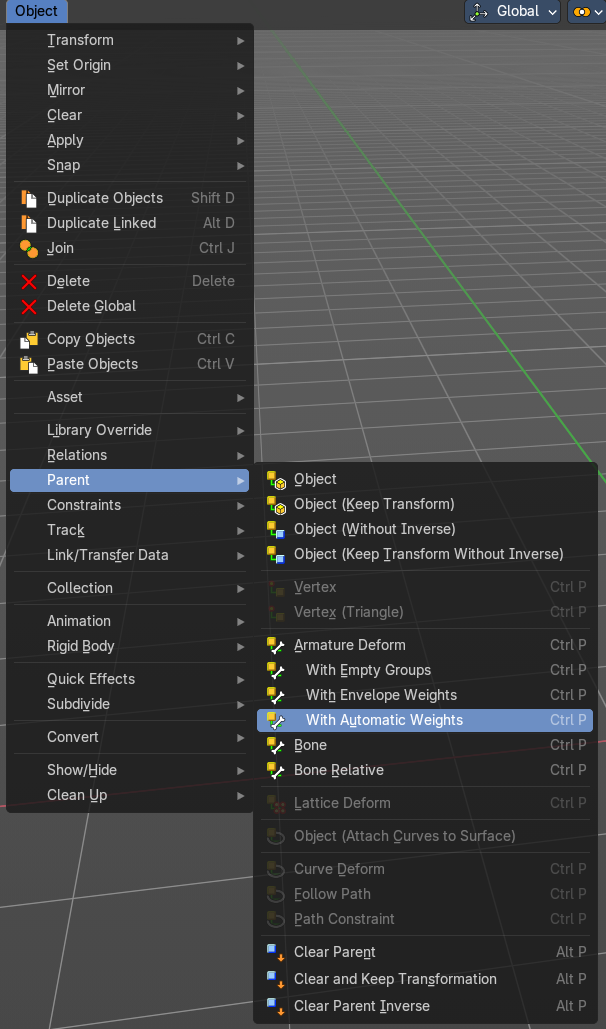Expand the Snap submenu
Screen dimensions: 606x1029
point(129,165)
